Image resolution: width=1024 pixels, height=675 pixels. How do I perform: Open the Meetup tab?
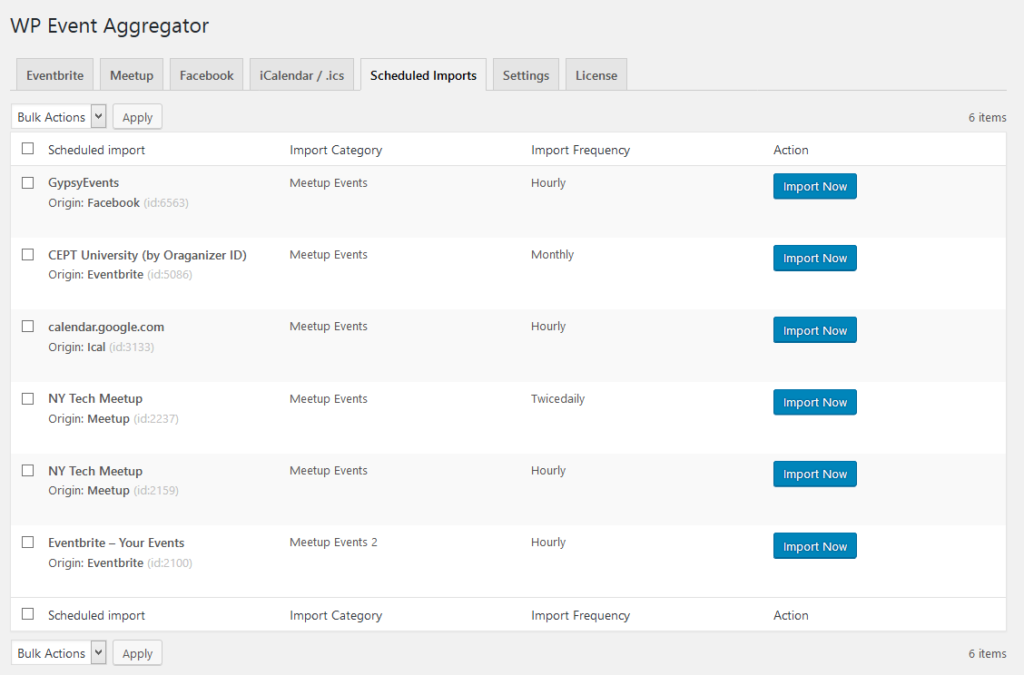(131, 74)
